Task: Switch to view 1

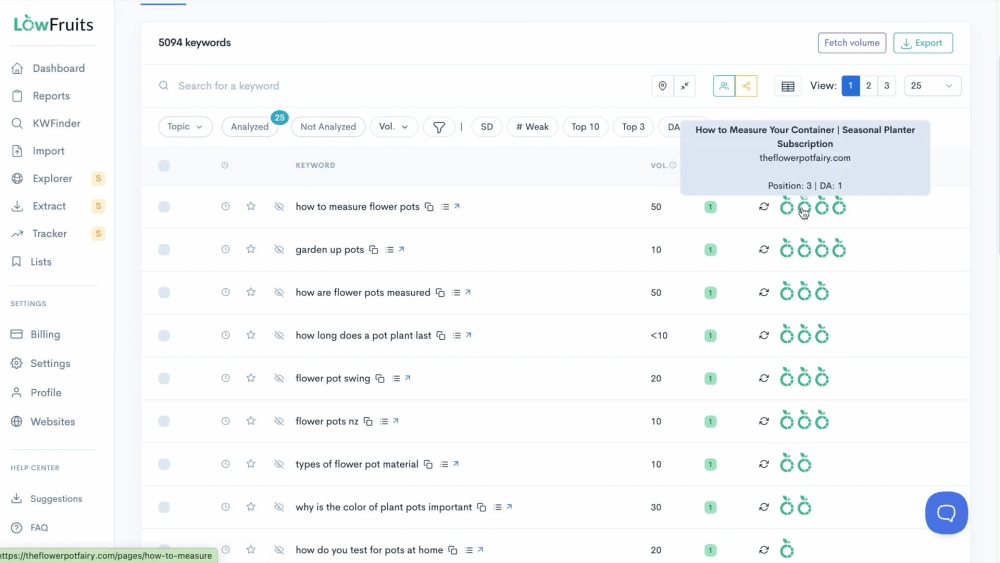Action: (850, 85)
